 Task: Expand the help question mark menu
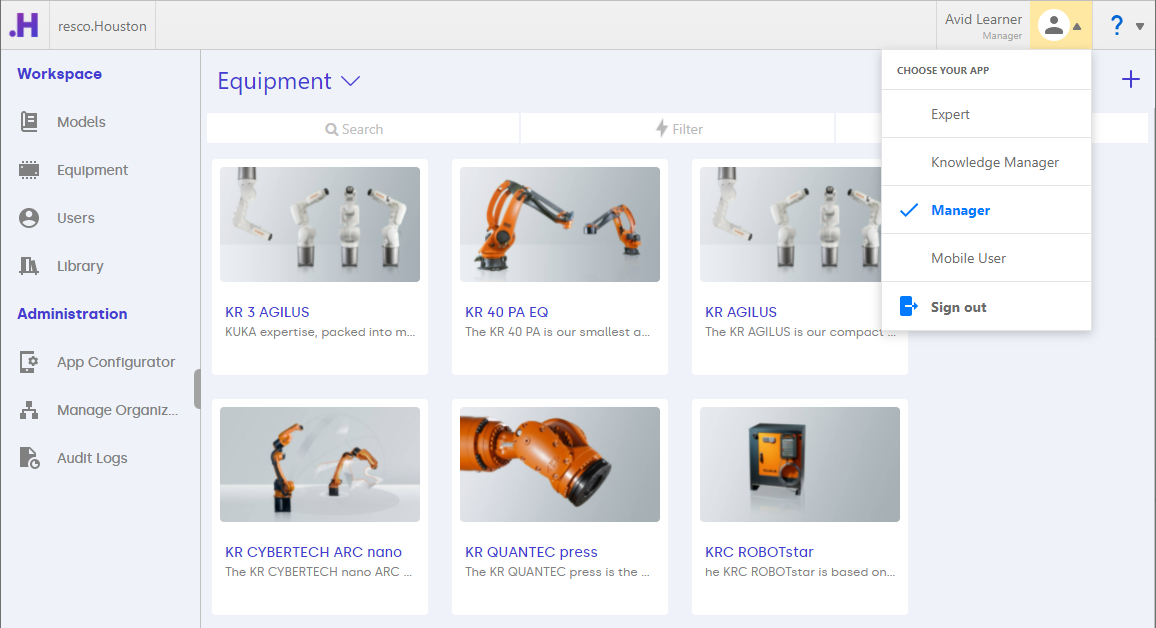[x=1126, y=26]
